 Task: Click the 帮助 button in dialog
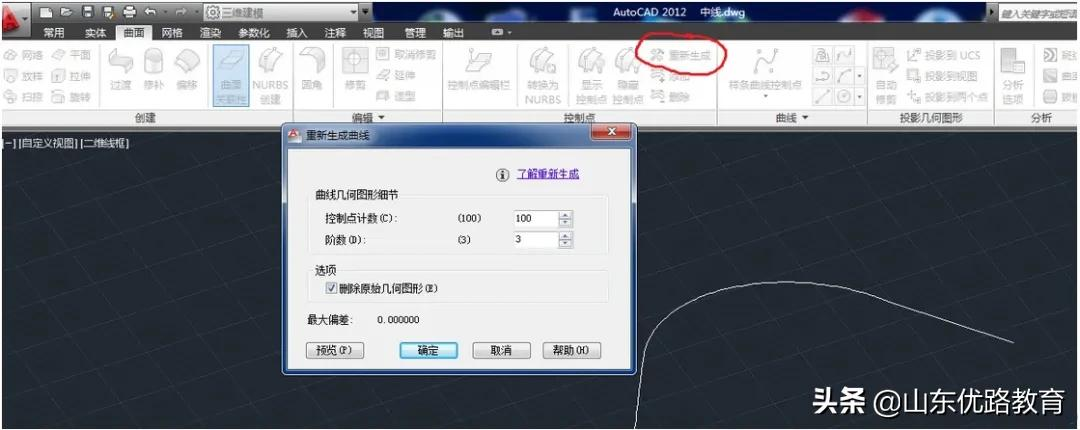(x=572, y=350)
